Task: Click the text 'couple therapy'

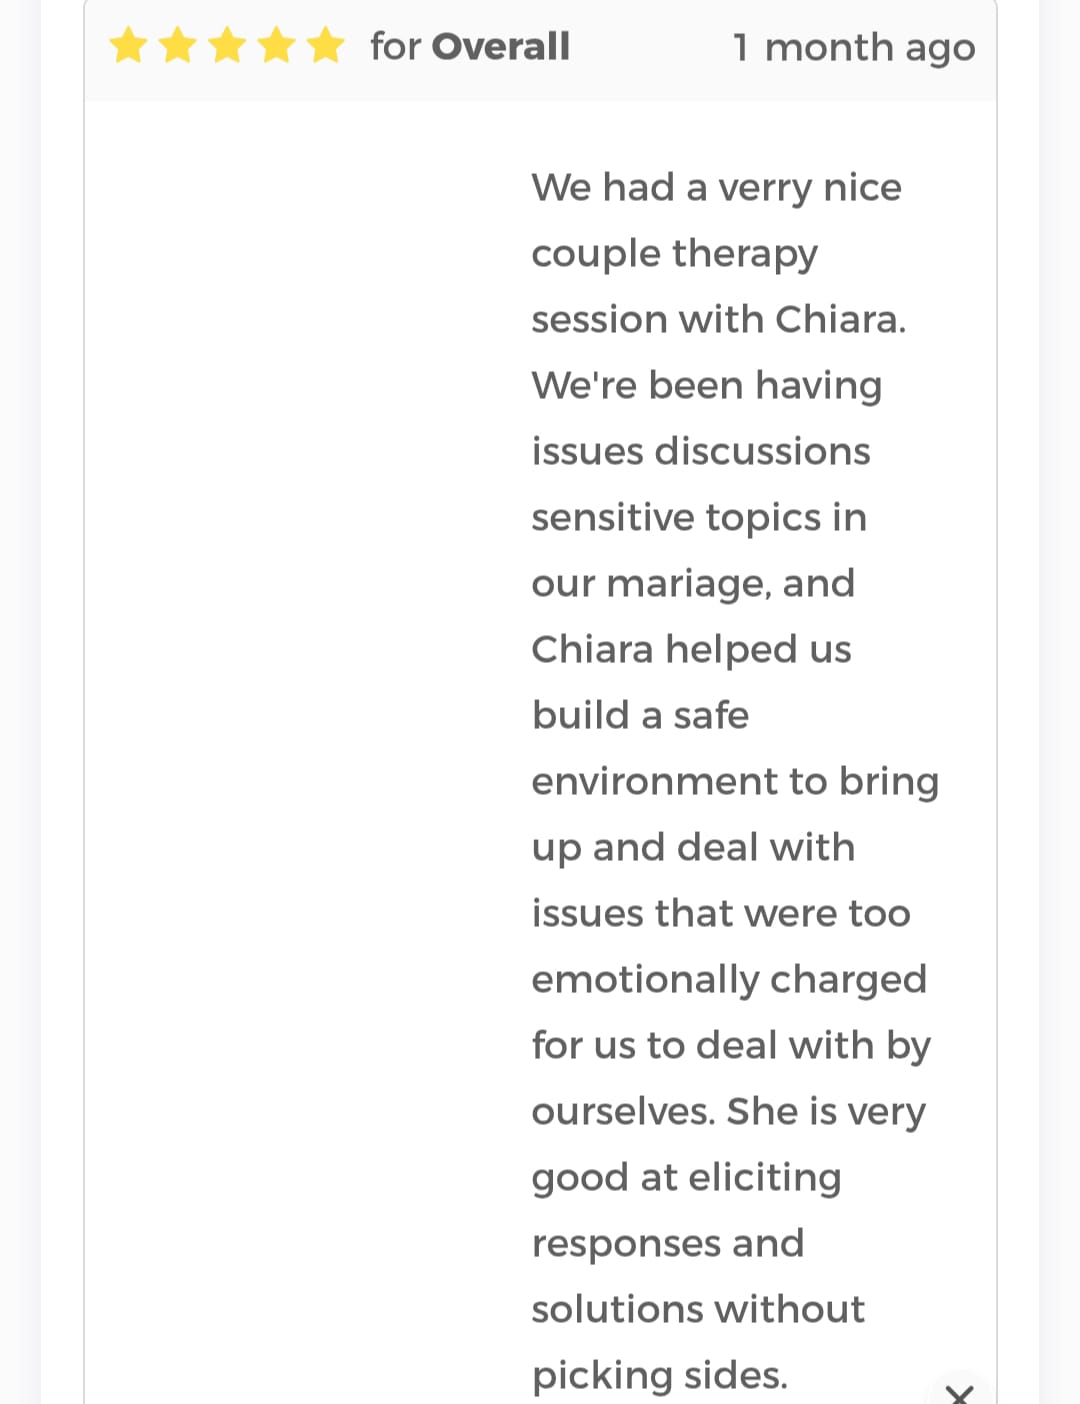Action: pos(674,254)
